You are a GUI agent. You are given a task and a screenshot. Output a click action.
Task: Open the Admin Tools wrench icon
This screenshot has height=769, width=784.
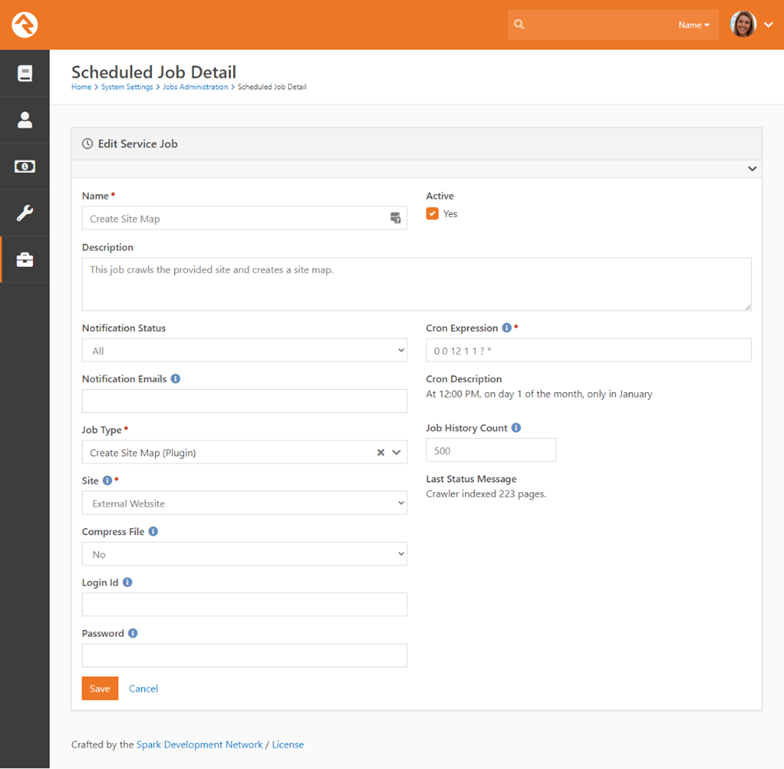point(24,213)
